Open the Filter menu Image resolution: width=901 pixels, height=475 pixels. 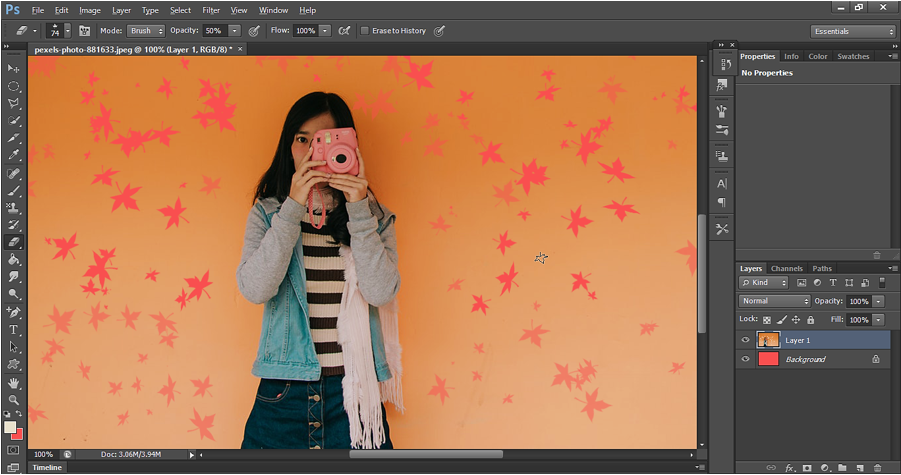point(211,10)
